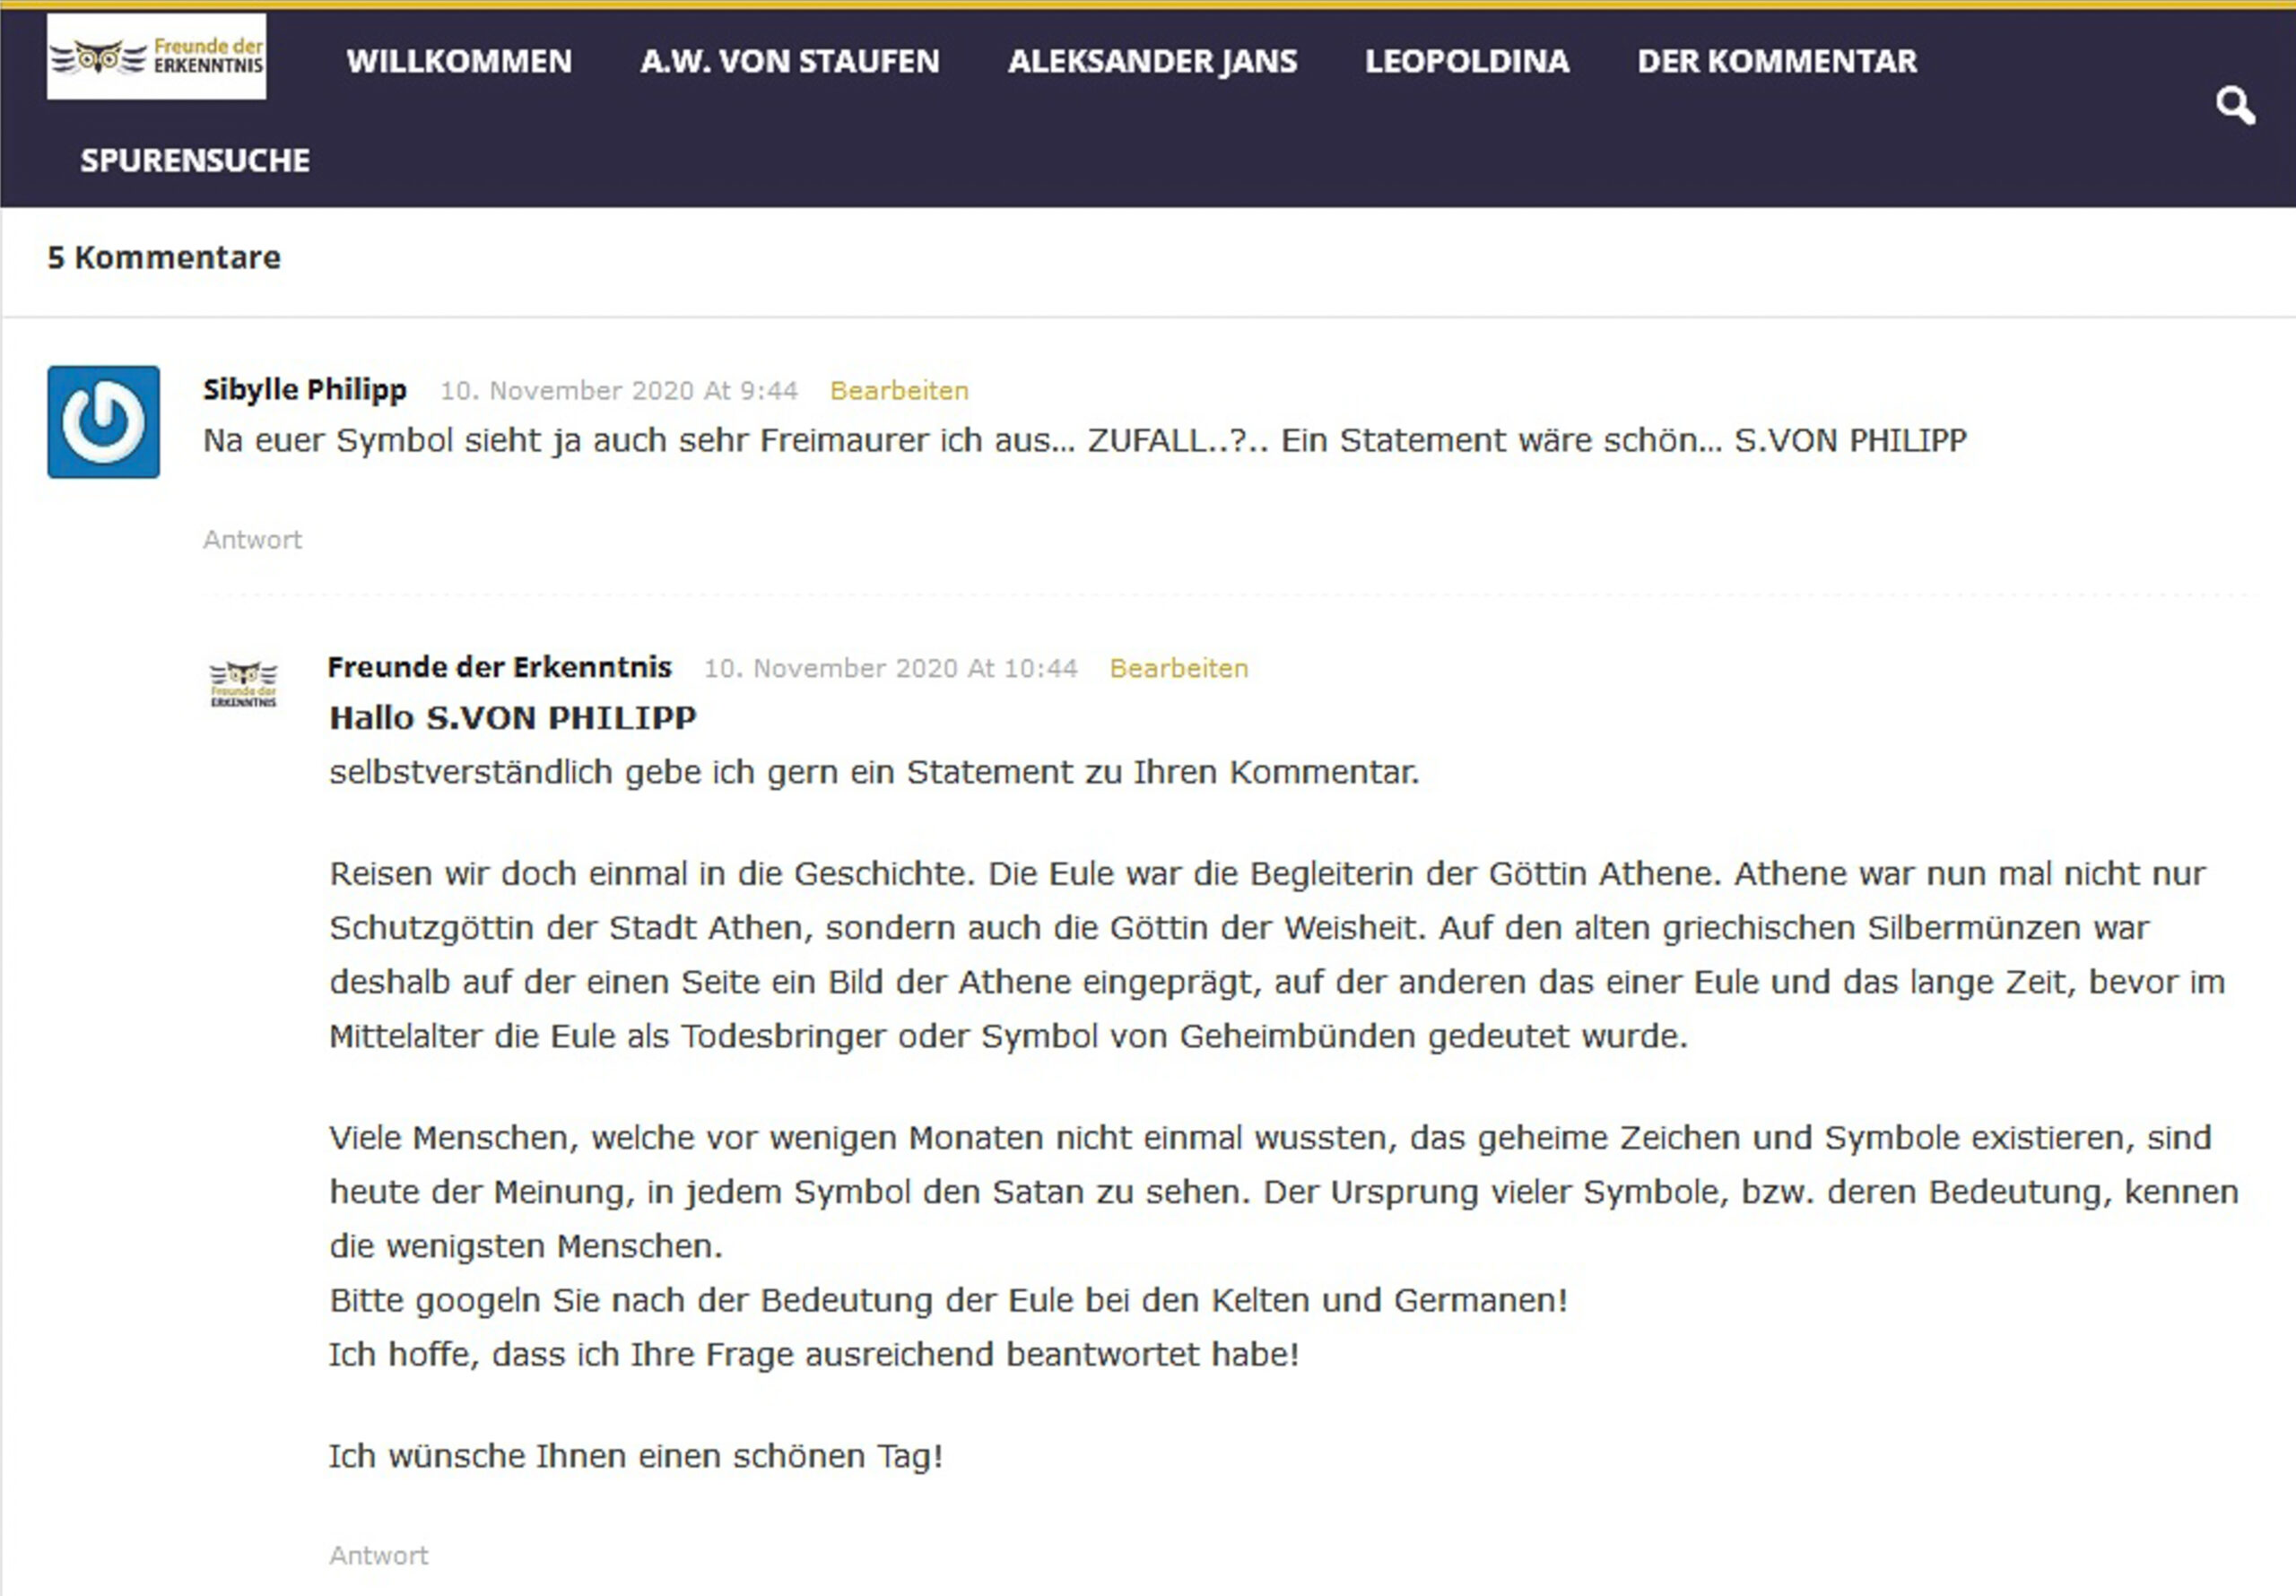Click the Freunde der Erkenntnis site logo

coord(156,56)
